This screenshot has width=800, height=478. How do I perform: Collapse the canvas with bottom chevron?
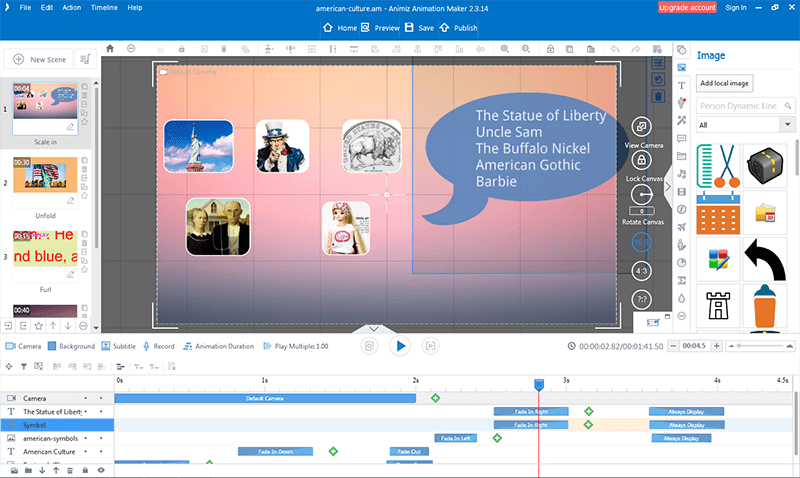[373, 329]
